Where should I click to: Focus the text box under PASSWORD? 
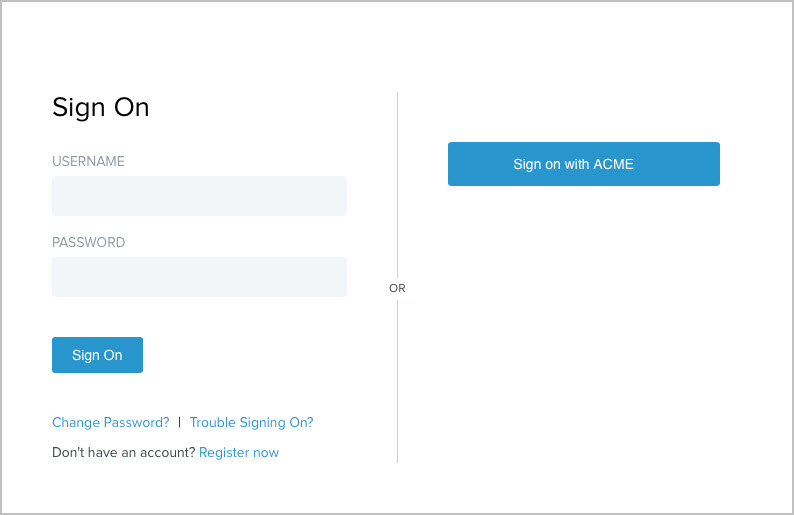199,277
